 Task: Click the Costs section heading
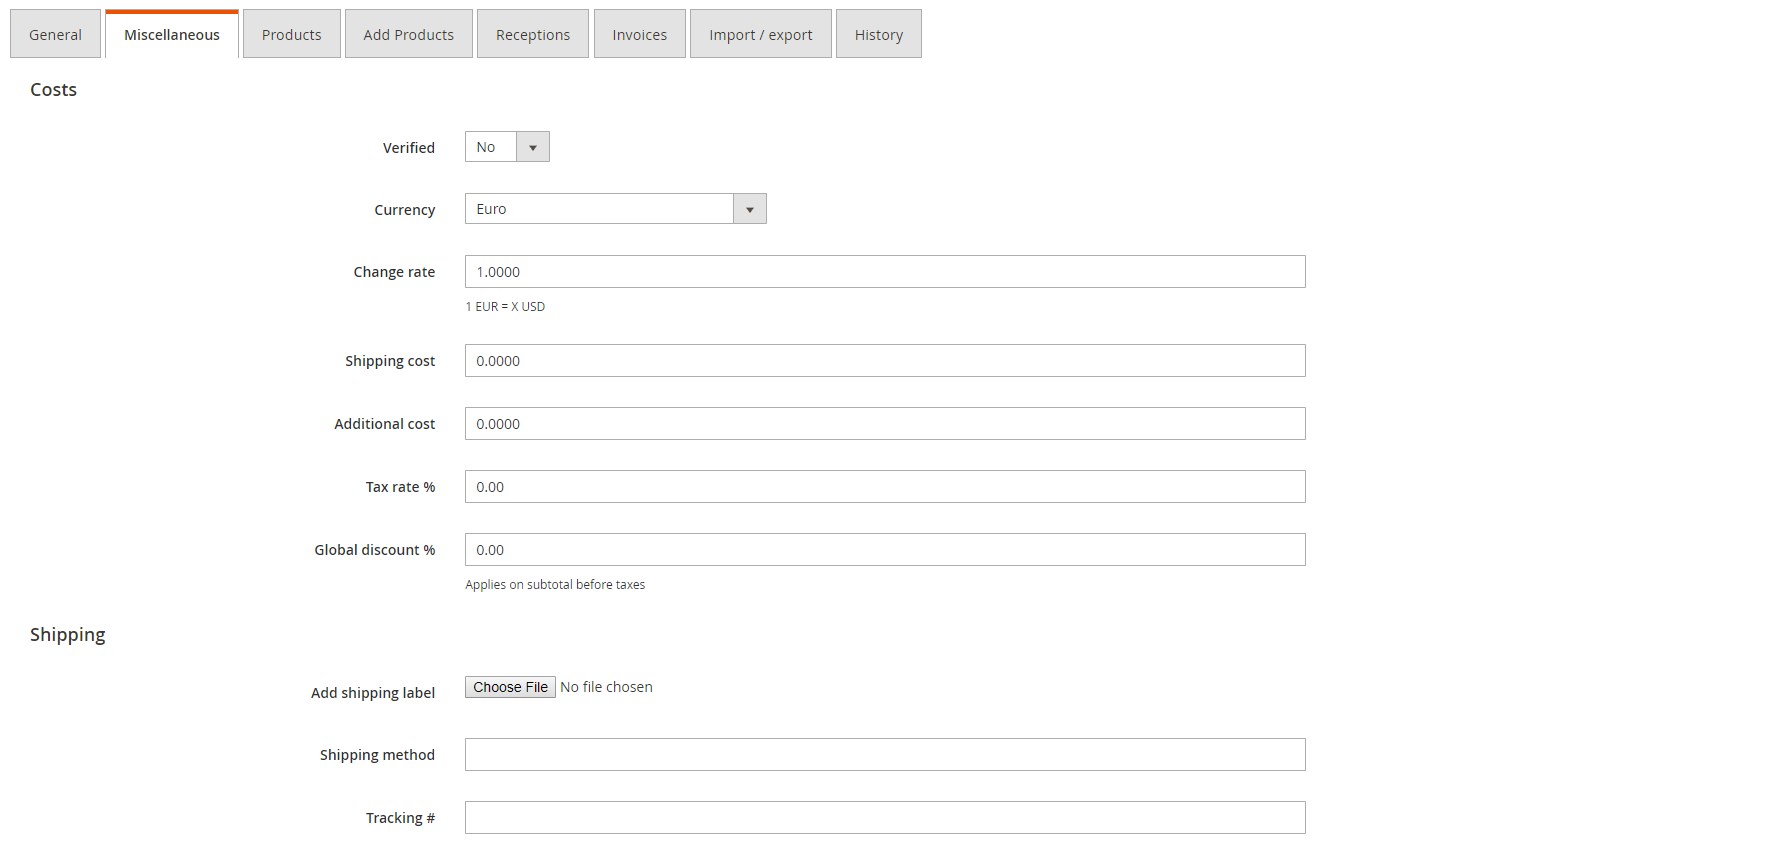coord(53,90)
